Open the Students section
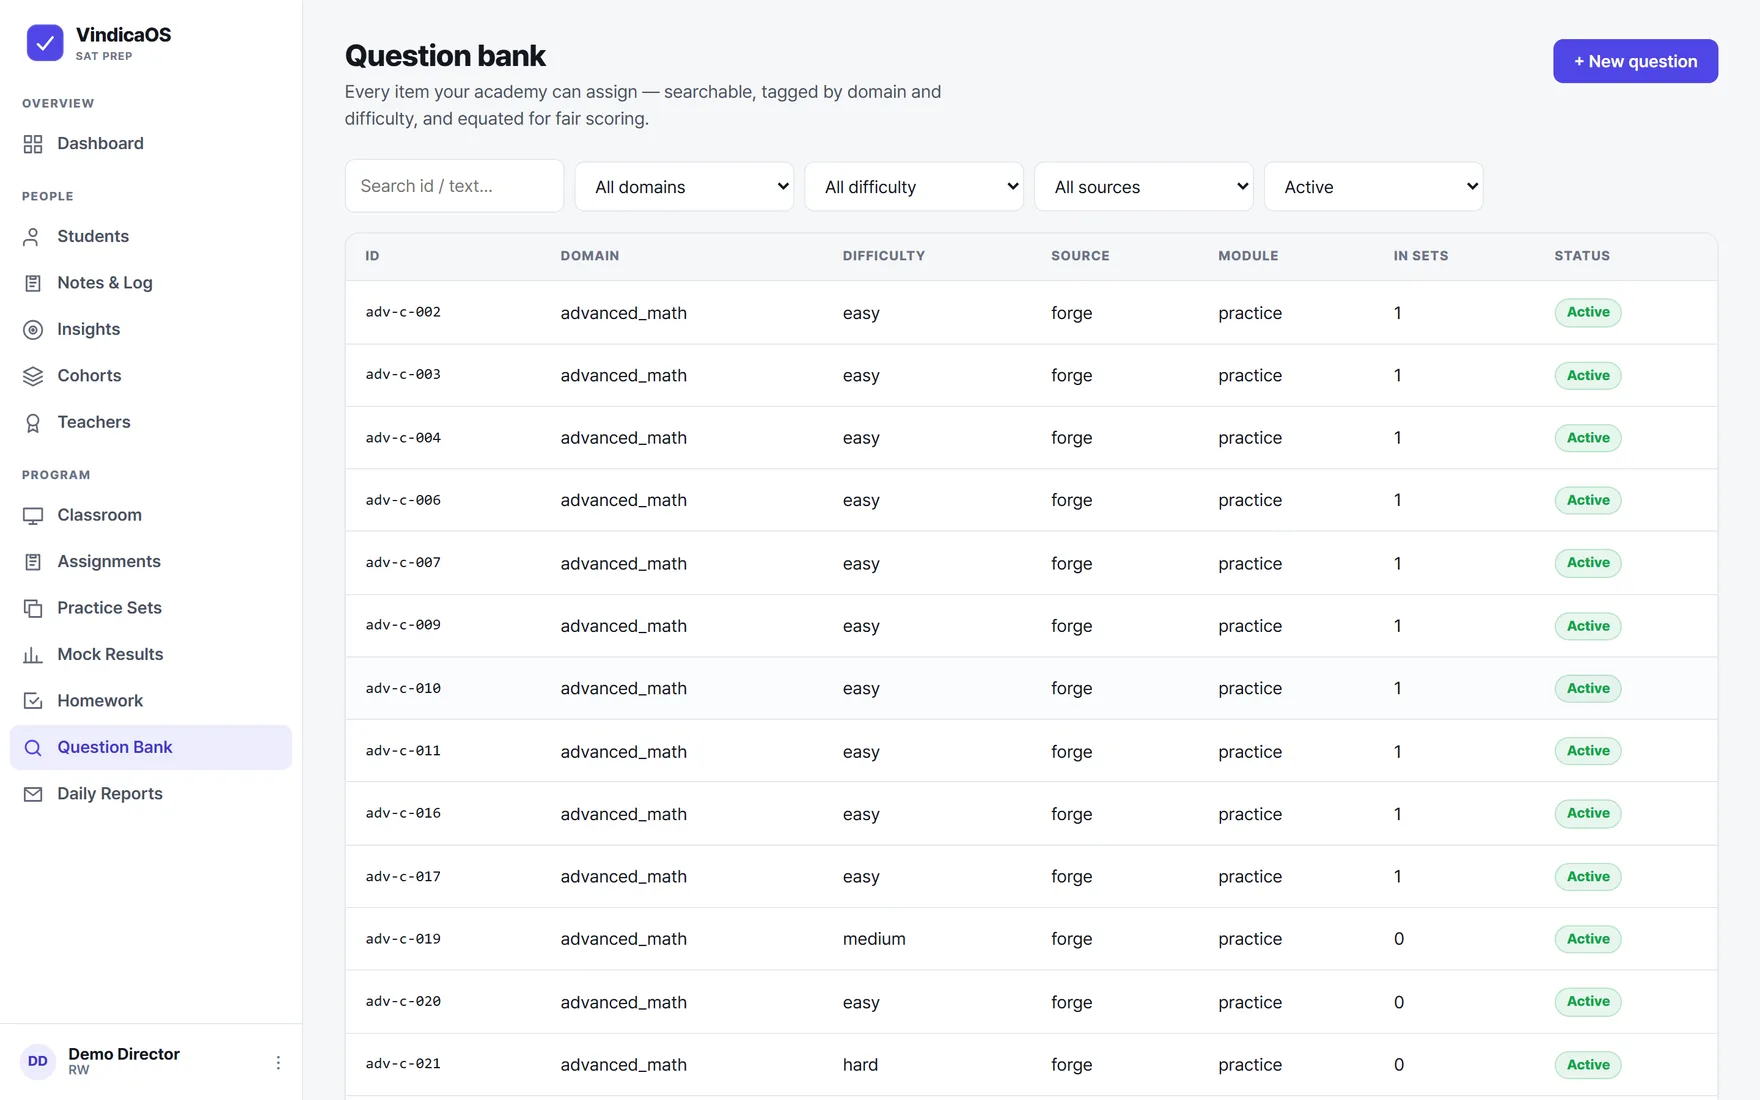This screenshot has width=1760, height=1100. click(151, 237)
